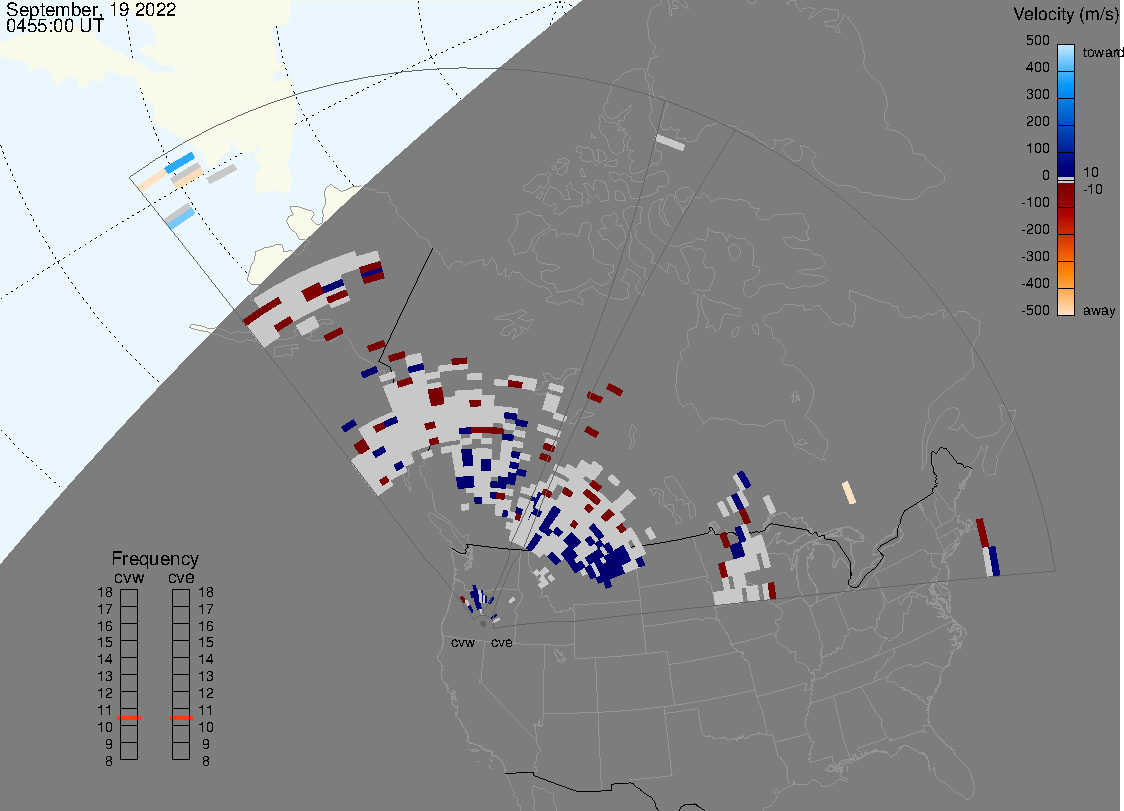Viewport: 1124px width, 811px height.
Task: Click the "cve" radar station label on map
Action: point(502,642)
